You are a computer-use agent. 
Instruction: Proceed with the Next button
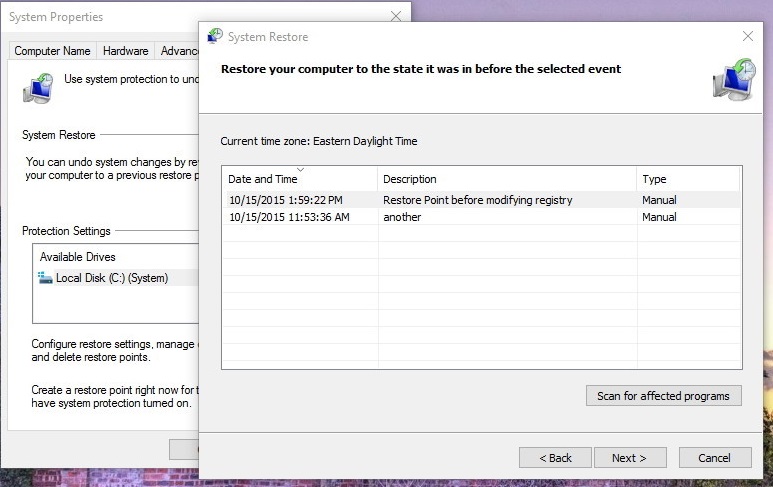(630, 458)
